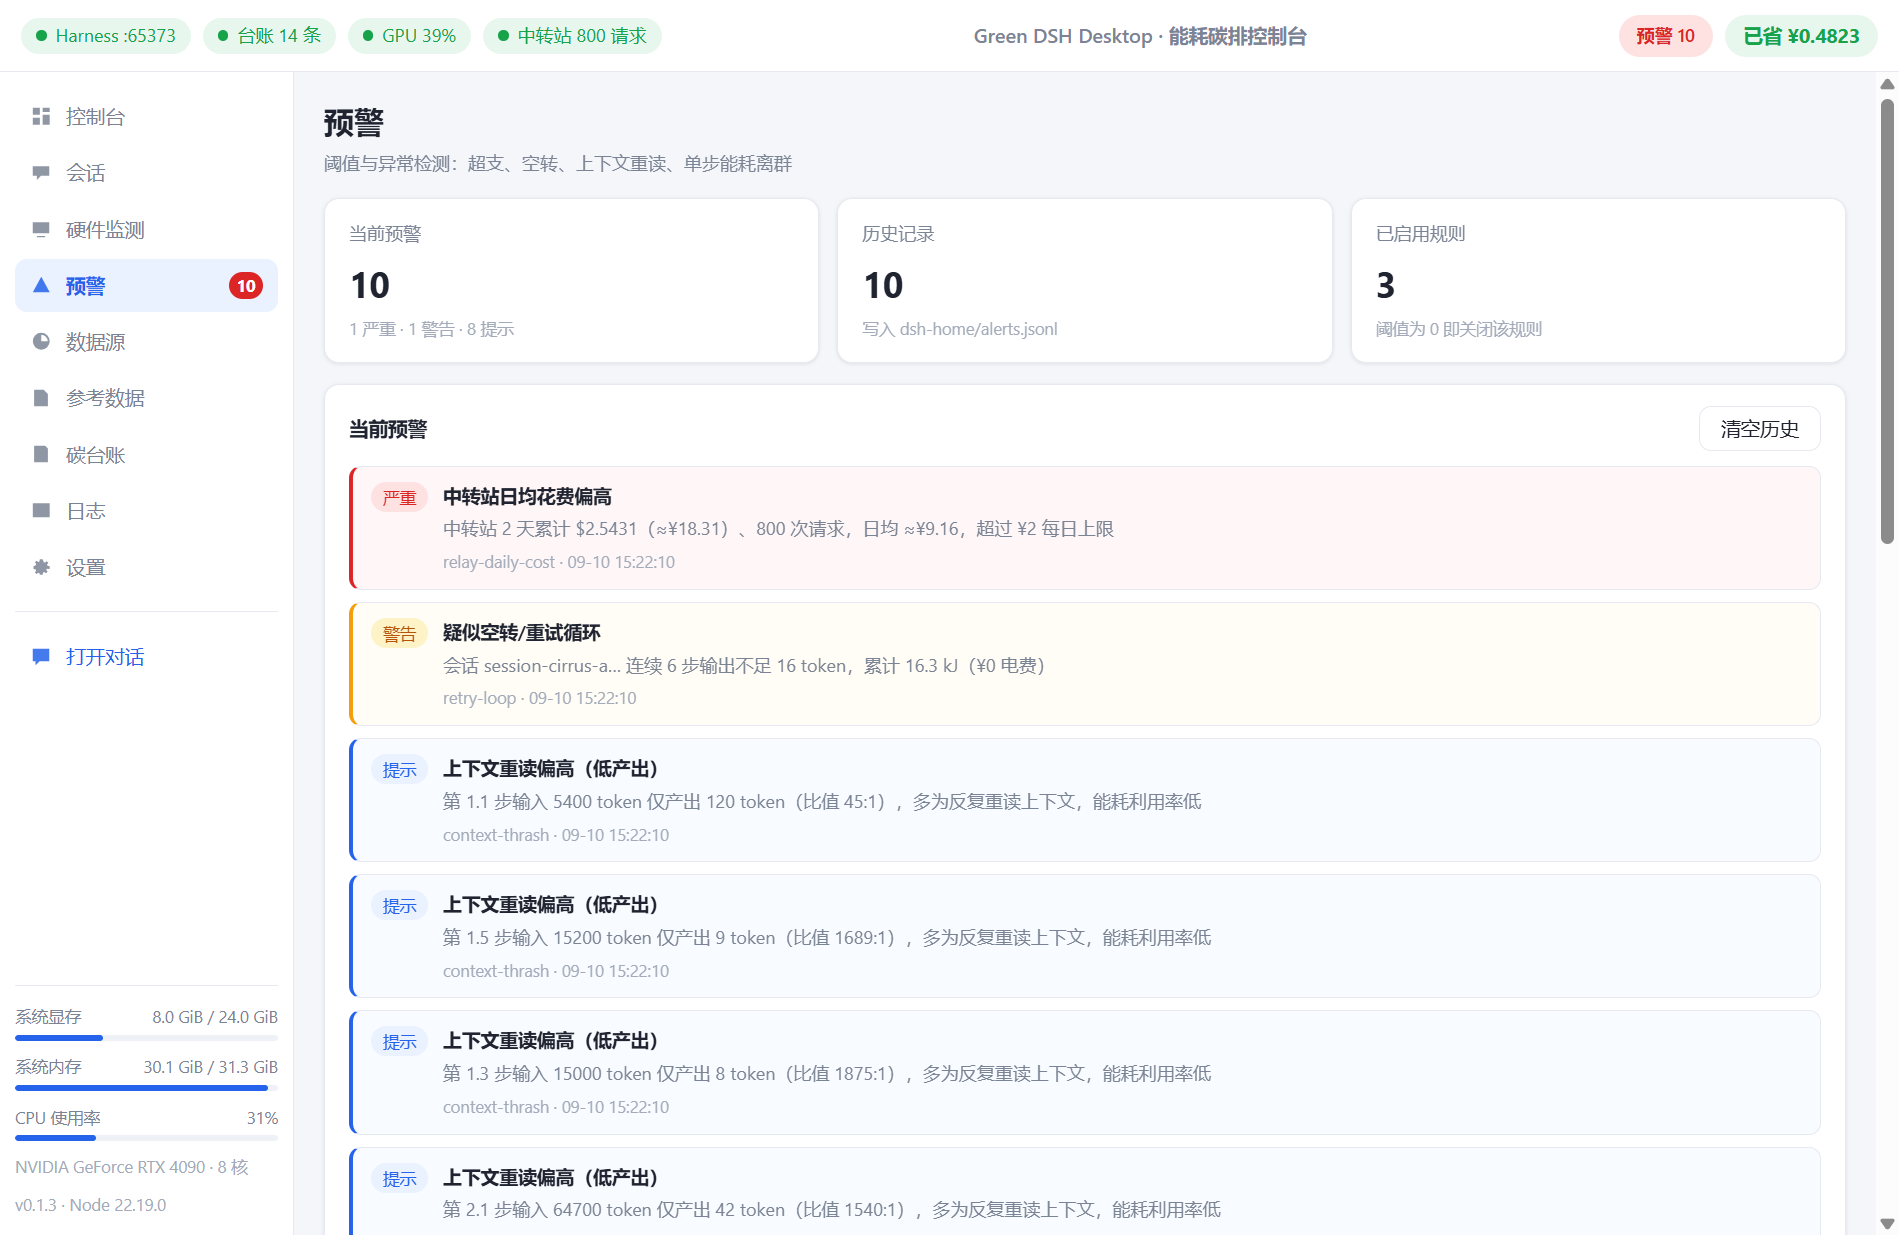Click the 预警 10 pill in header

tap(1665, 36)
